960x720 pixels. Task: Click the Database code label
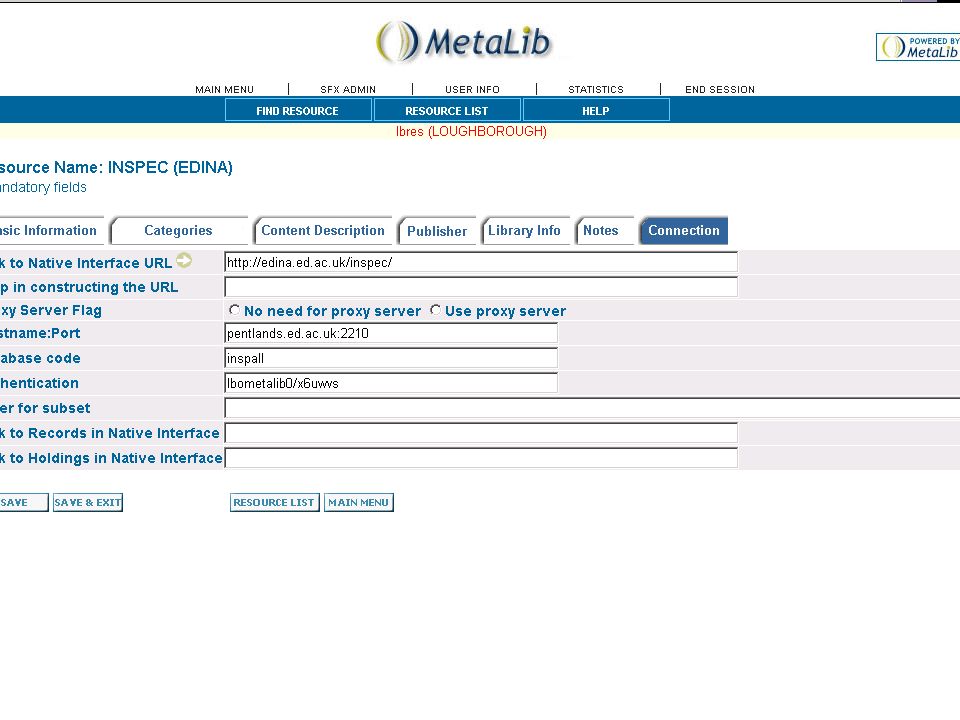[x=40, y=358]
